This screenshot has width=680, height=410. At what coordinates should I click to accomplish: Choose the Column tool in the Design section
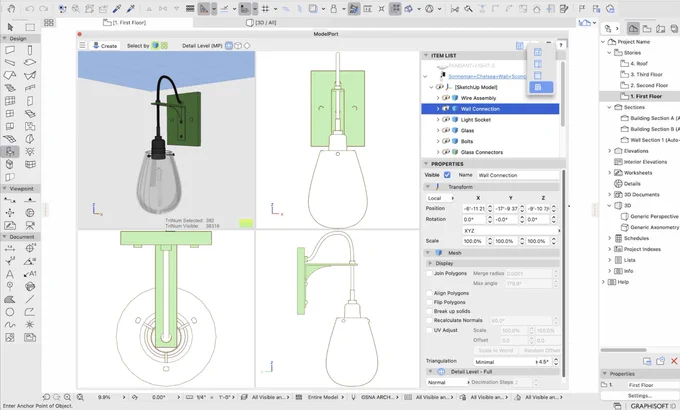pyautogui.click(x=29, y=50)
